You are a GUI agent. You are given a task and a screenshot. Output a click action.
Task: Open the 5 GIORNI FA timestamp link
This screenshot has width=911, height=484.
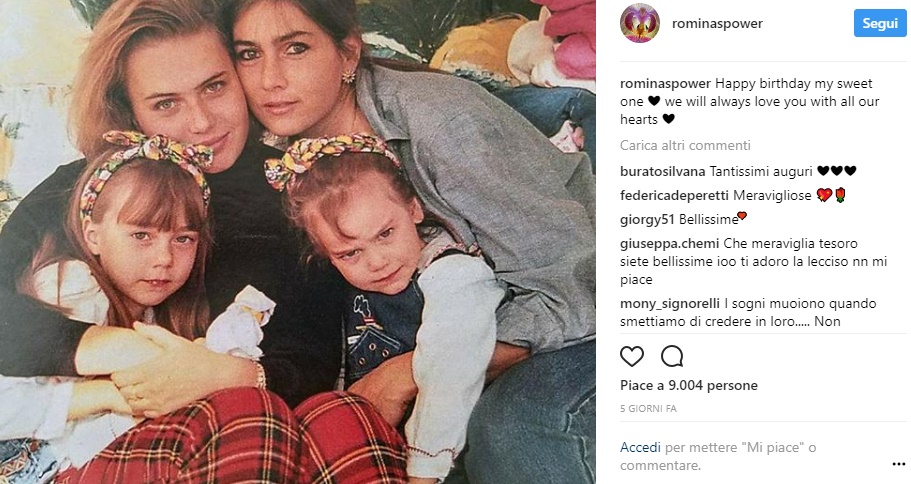click(648, 408)
